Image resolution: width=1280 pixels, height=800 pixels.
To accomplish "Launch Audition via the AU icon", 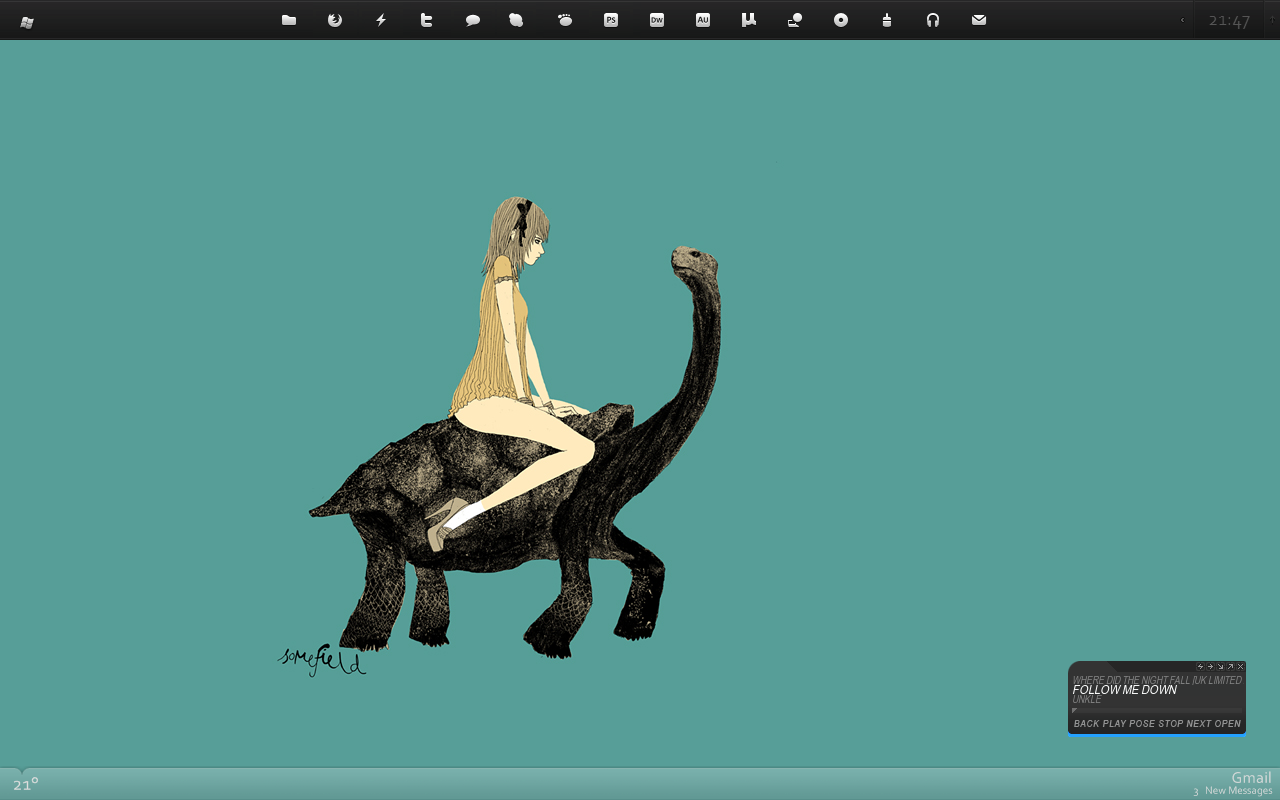I will tap(703, 20).
